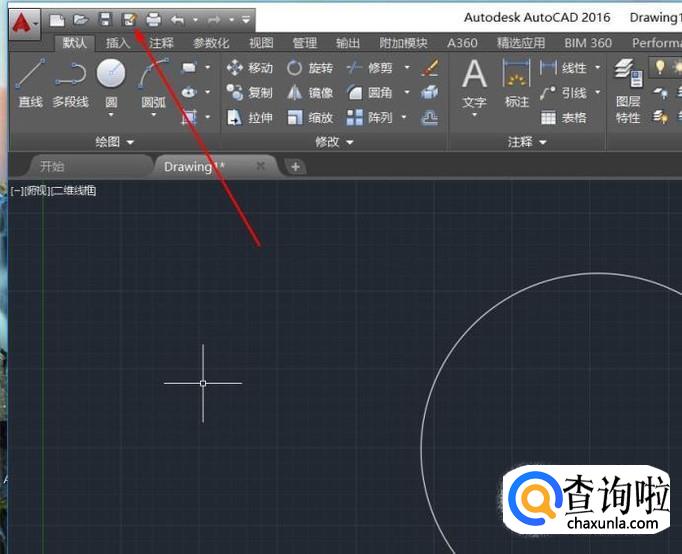
Task: Expand the 绘图 (Draw) panel
Action: click(x=114, y=142)
